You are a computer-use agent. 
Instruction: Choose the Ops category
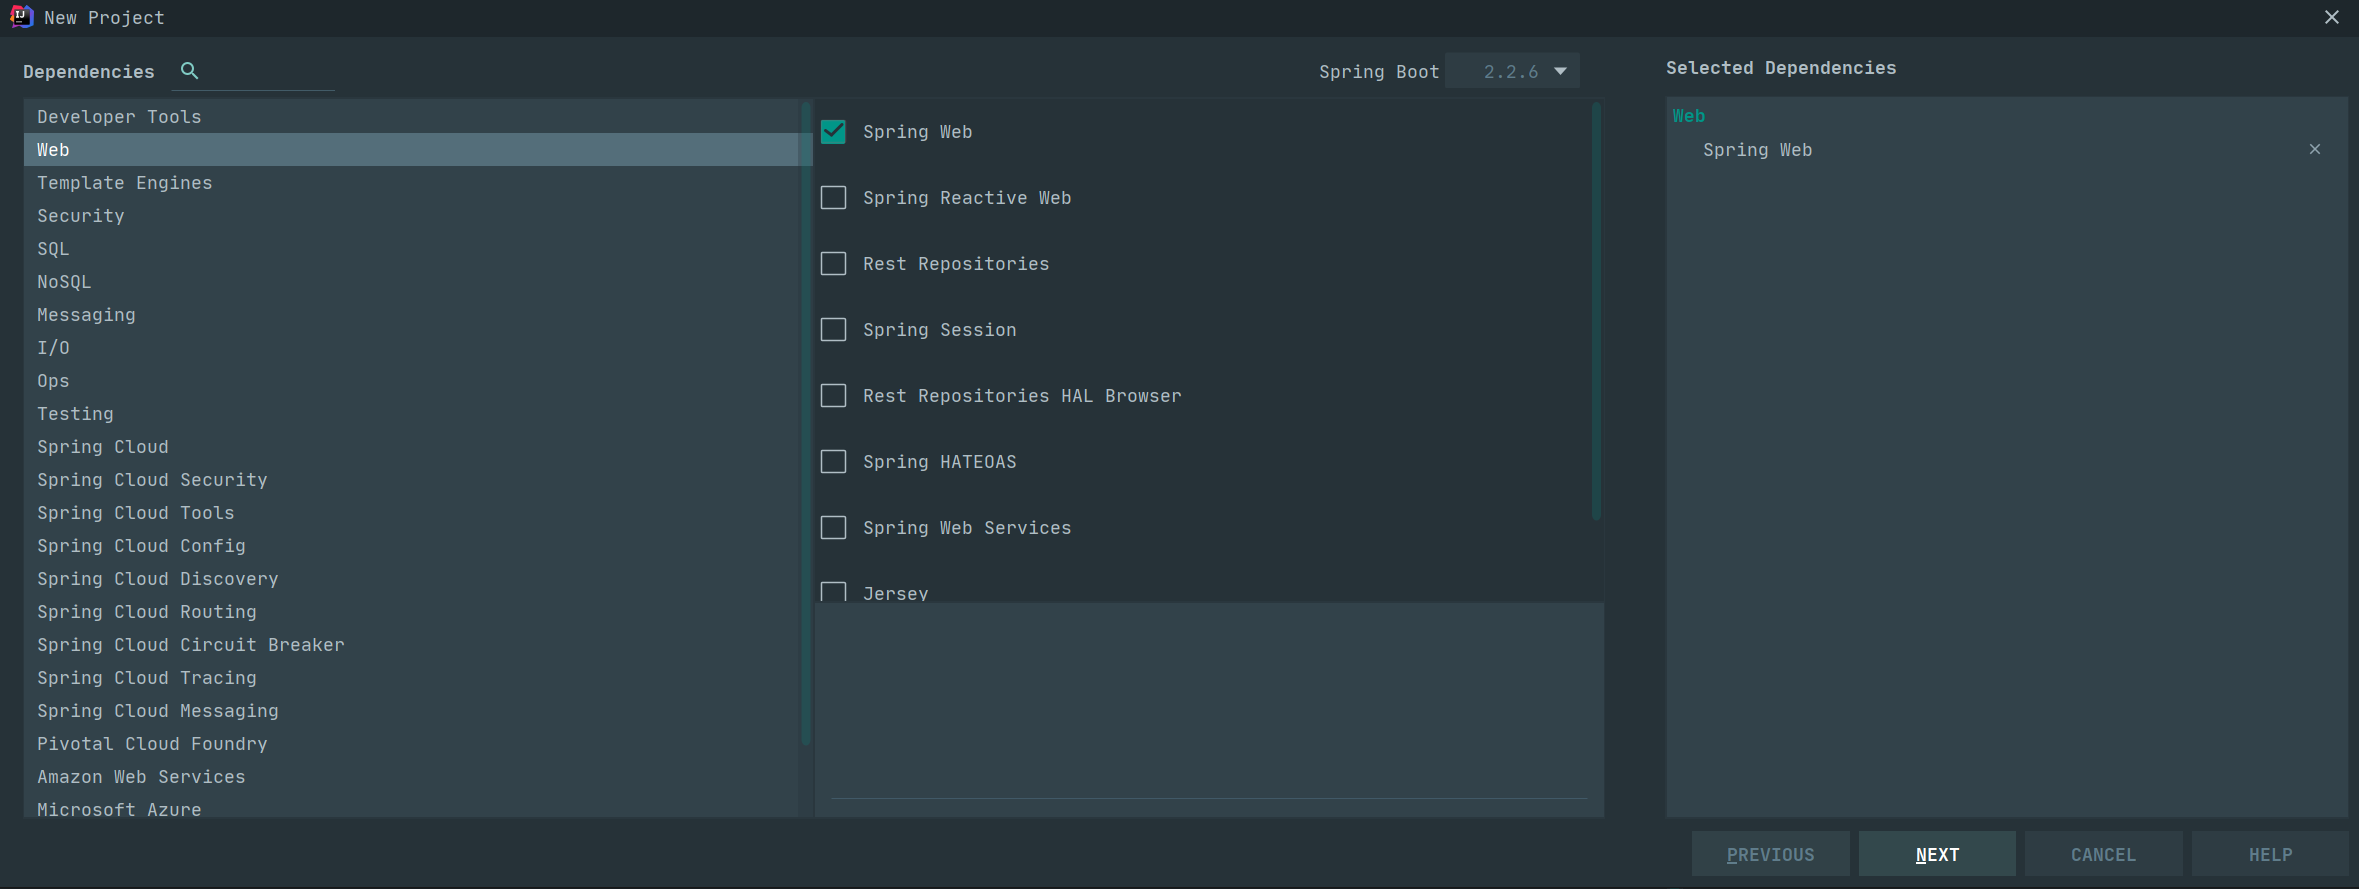(412, 381)
